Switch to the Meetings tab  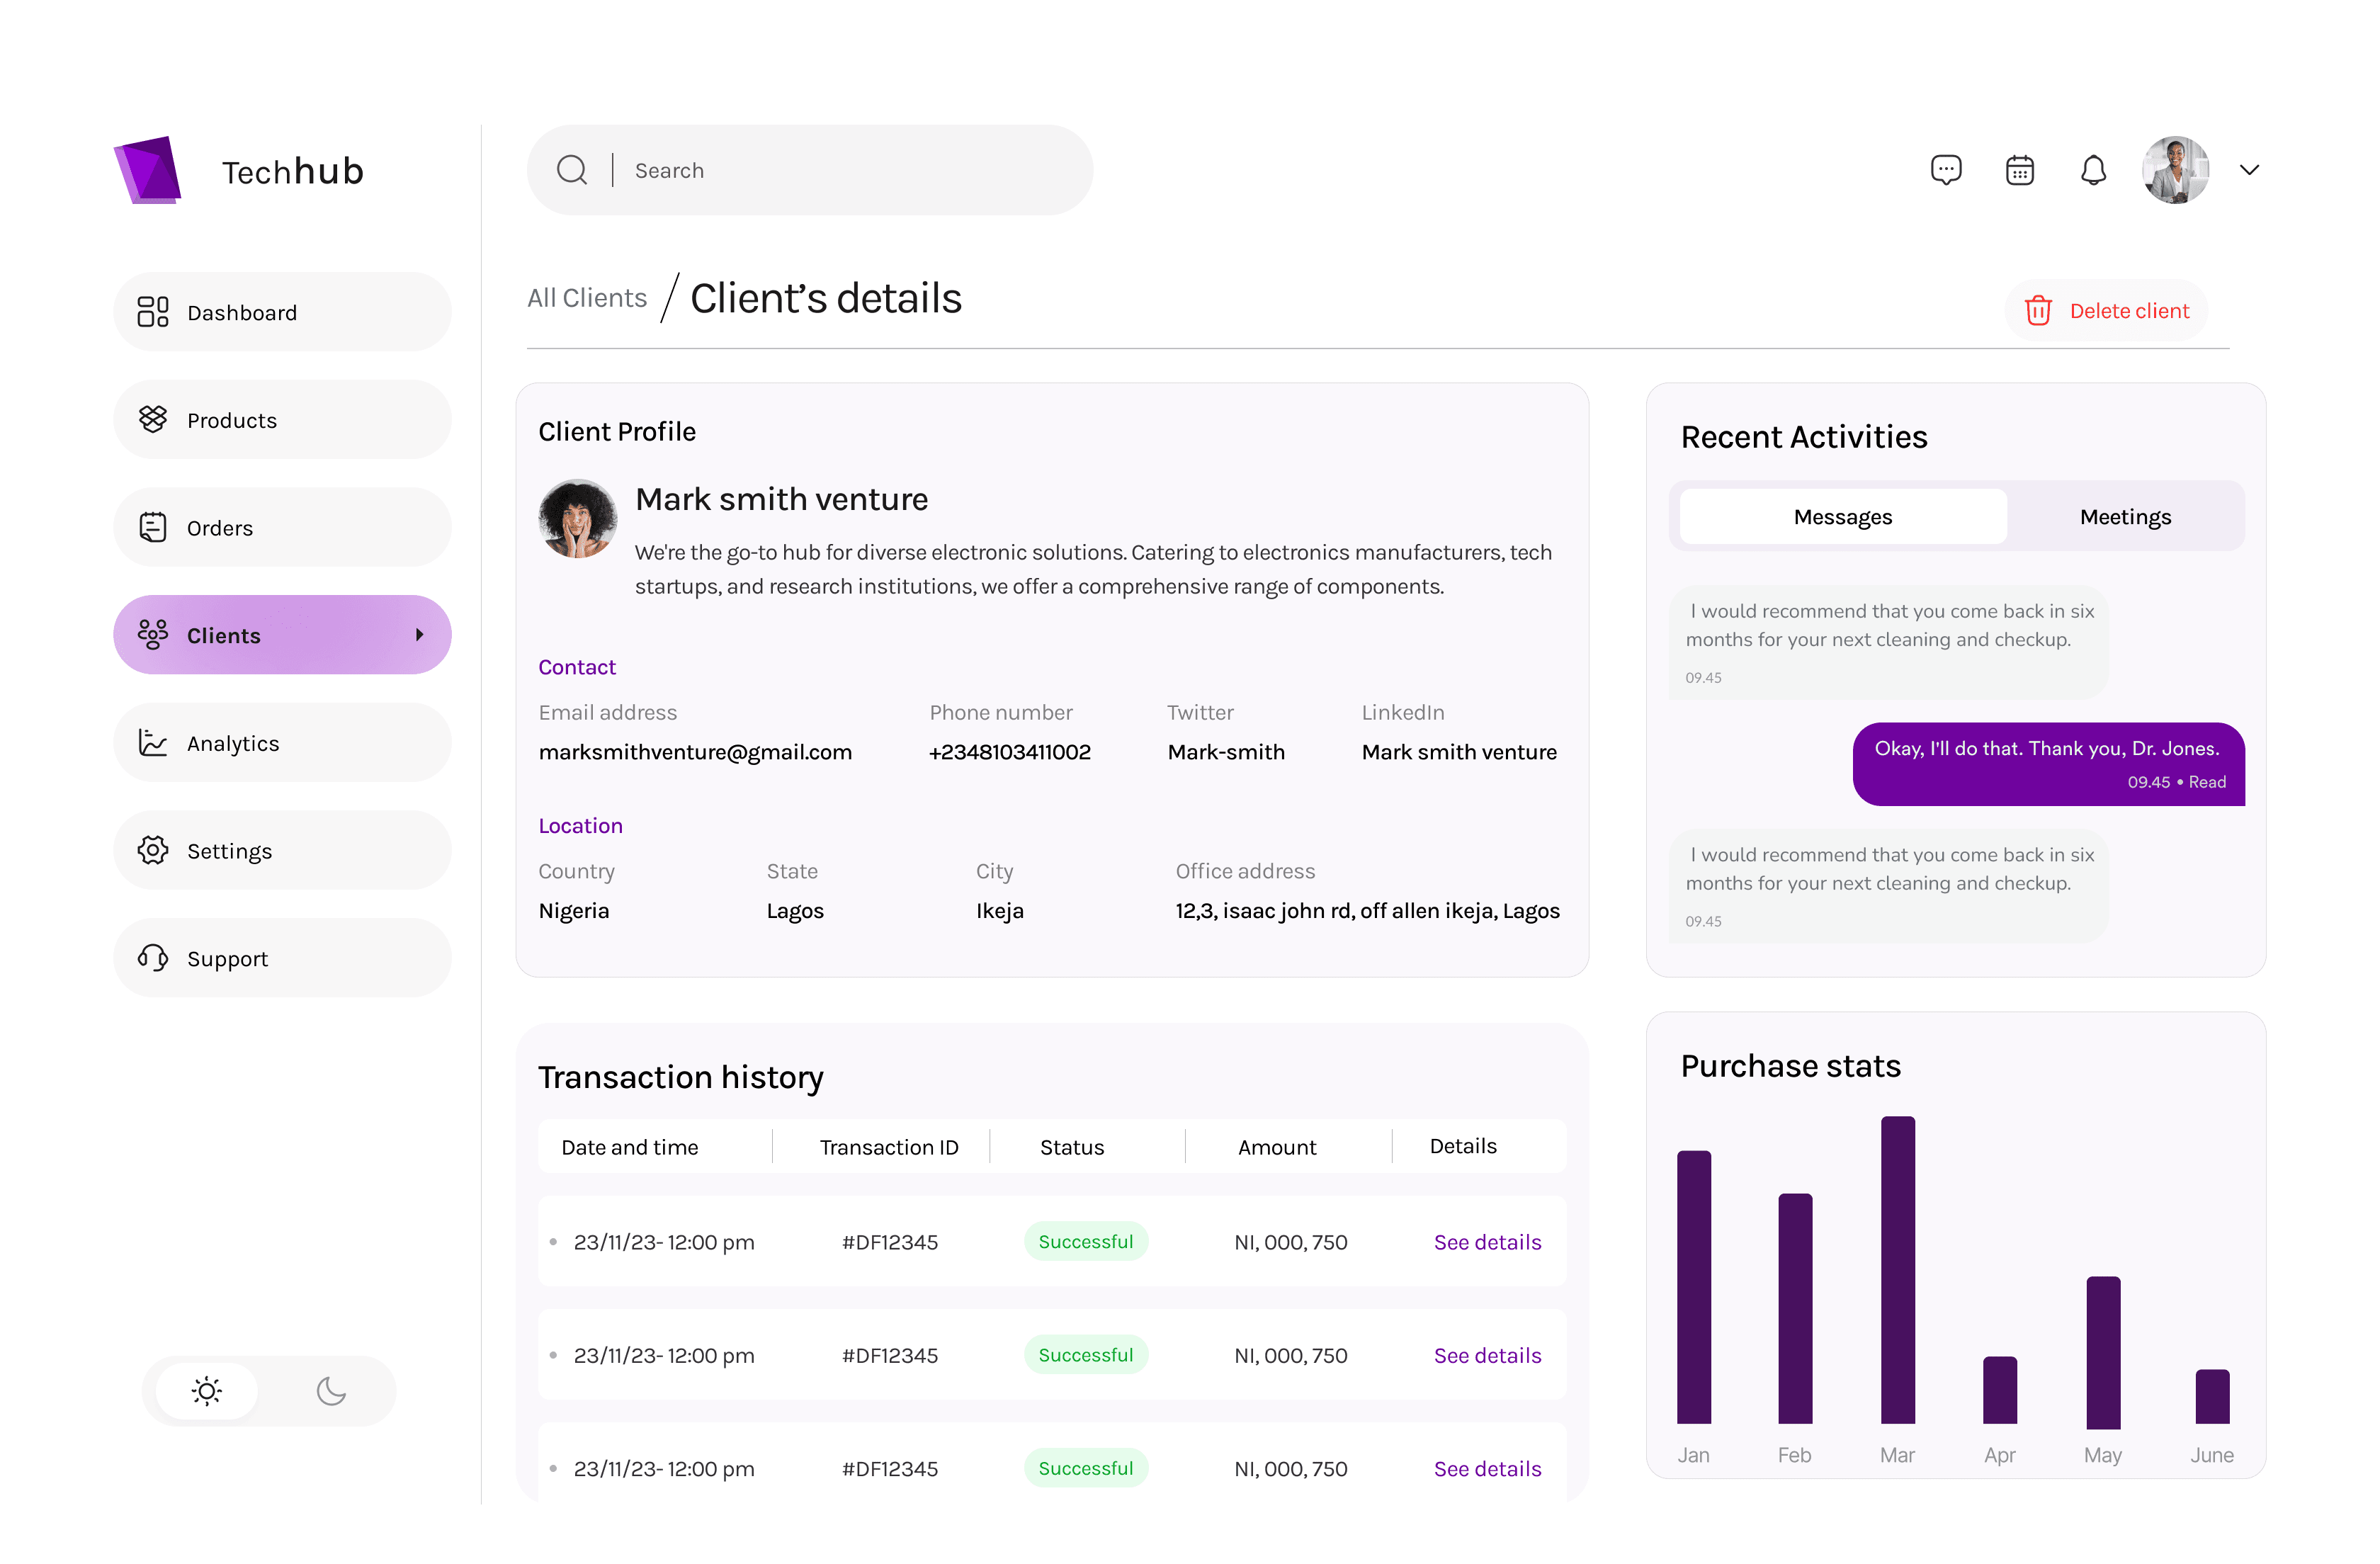(2125, 517)
